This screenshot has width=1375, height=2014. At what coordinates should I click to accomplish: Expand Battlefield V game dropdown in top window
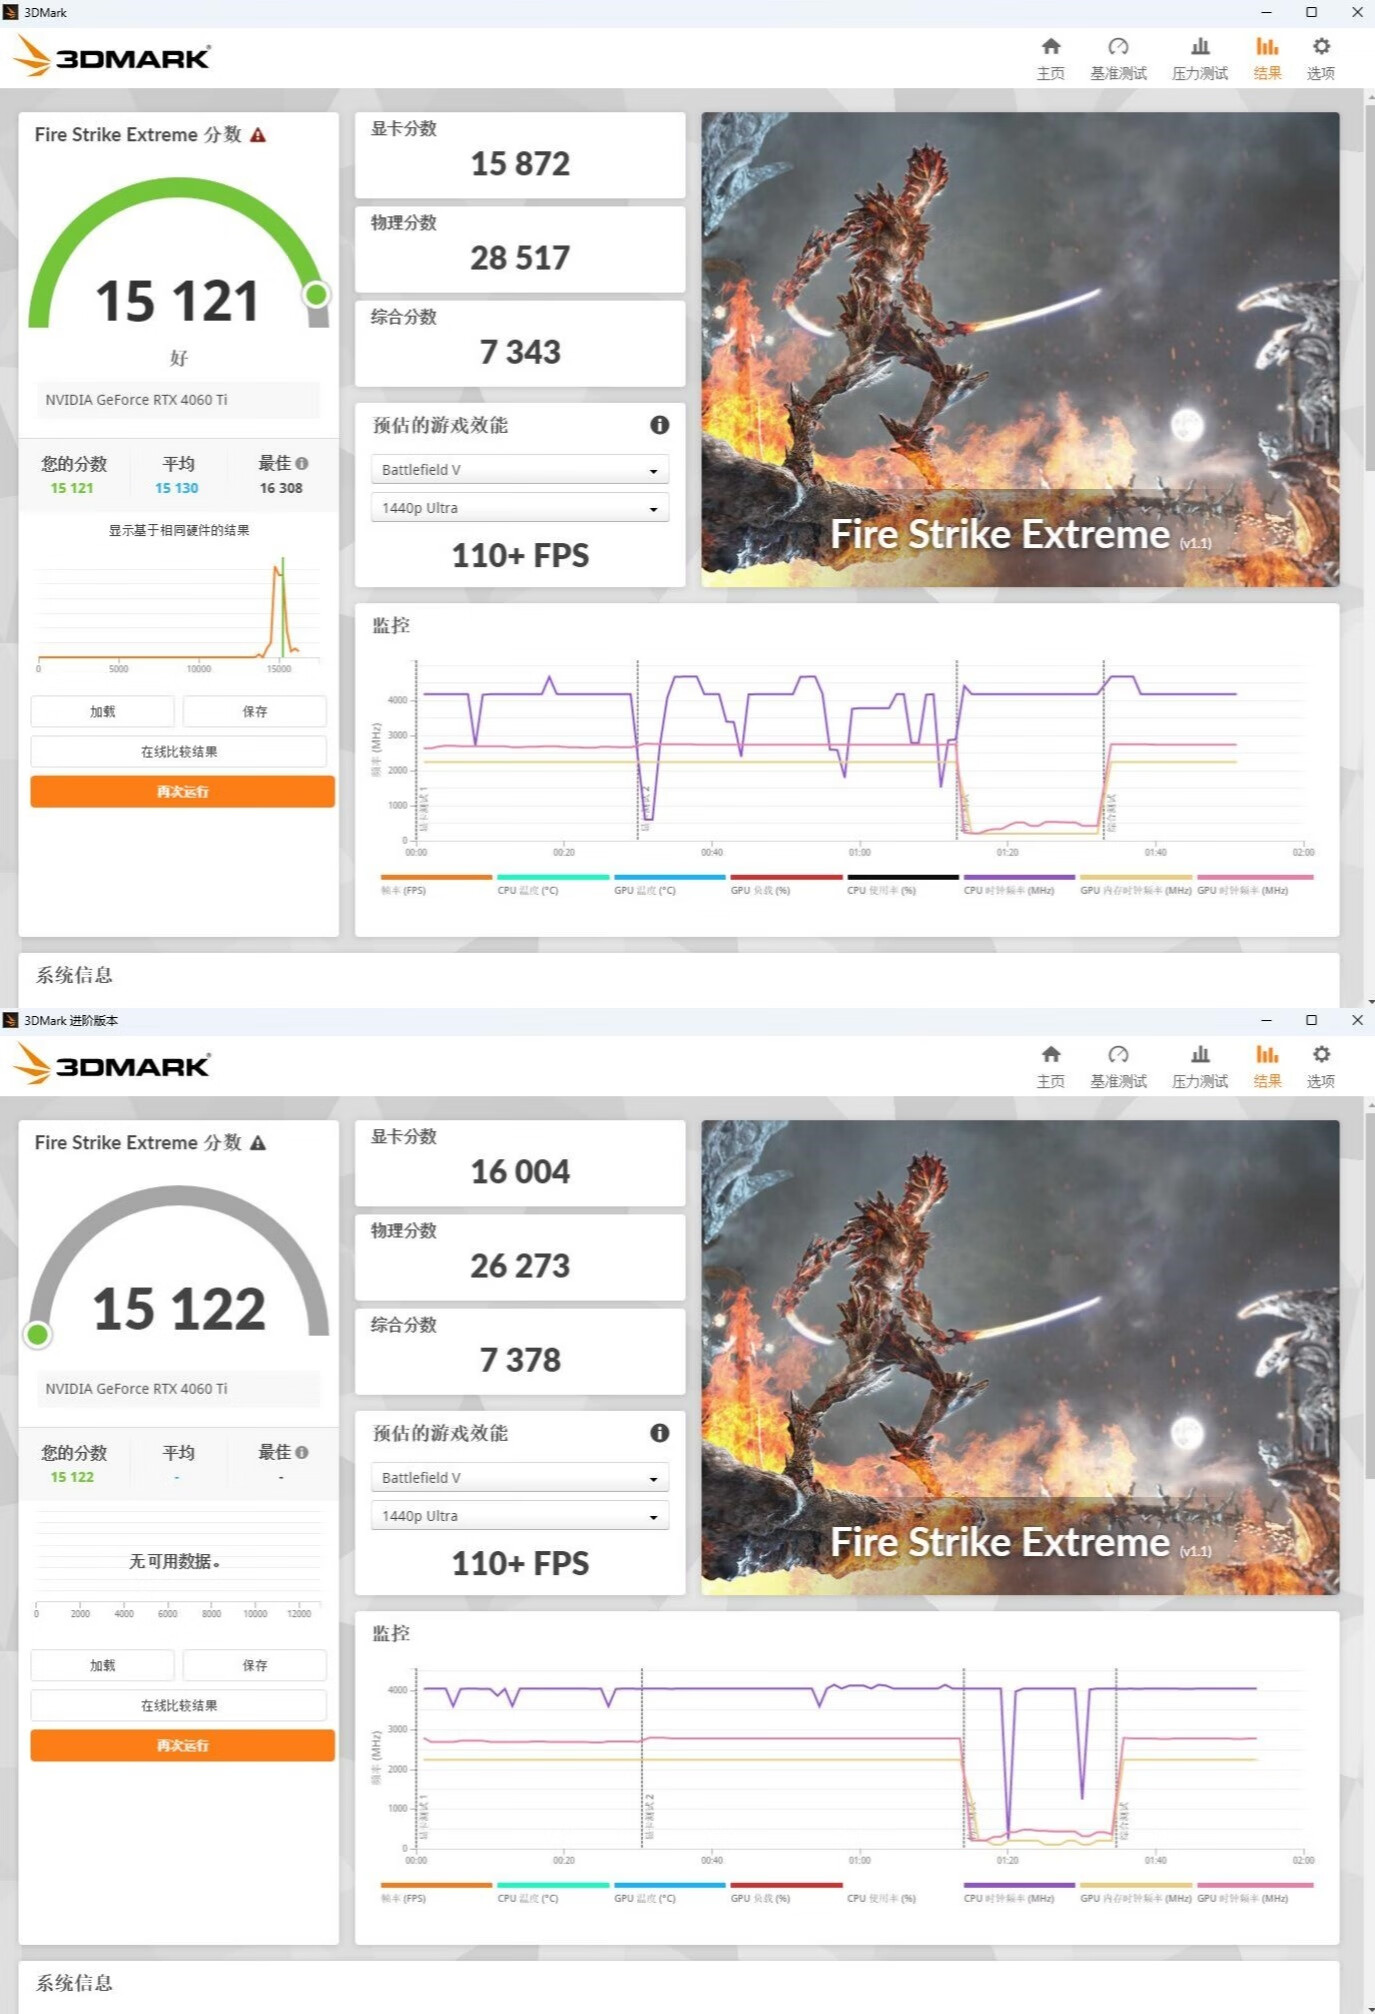point(520,470)
